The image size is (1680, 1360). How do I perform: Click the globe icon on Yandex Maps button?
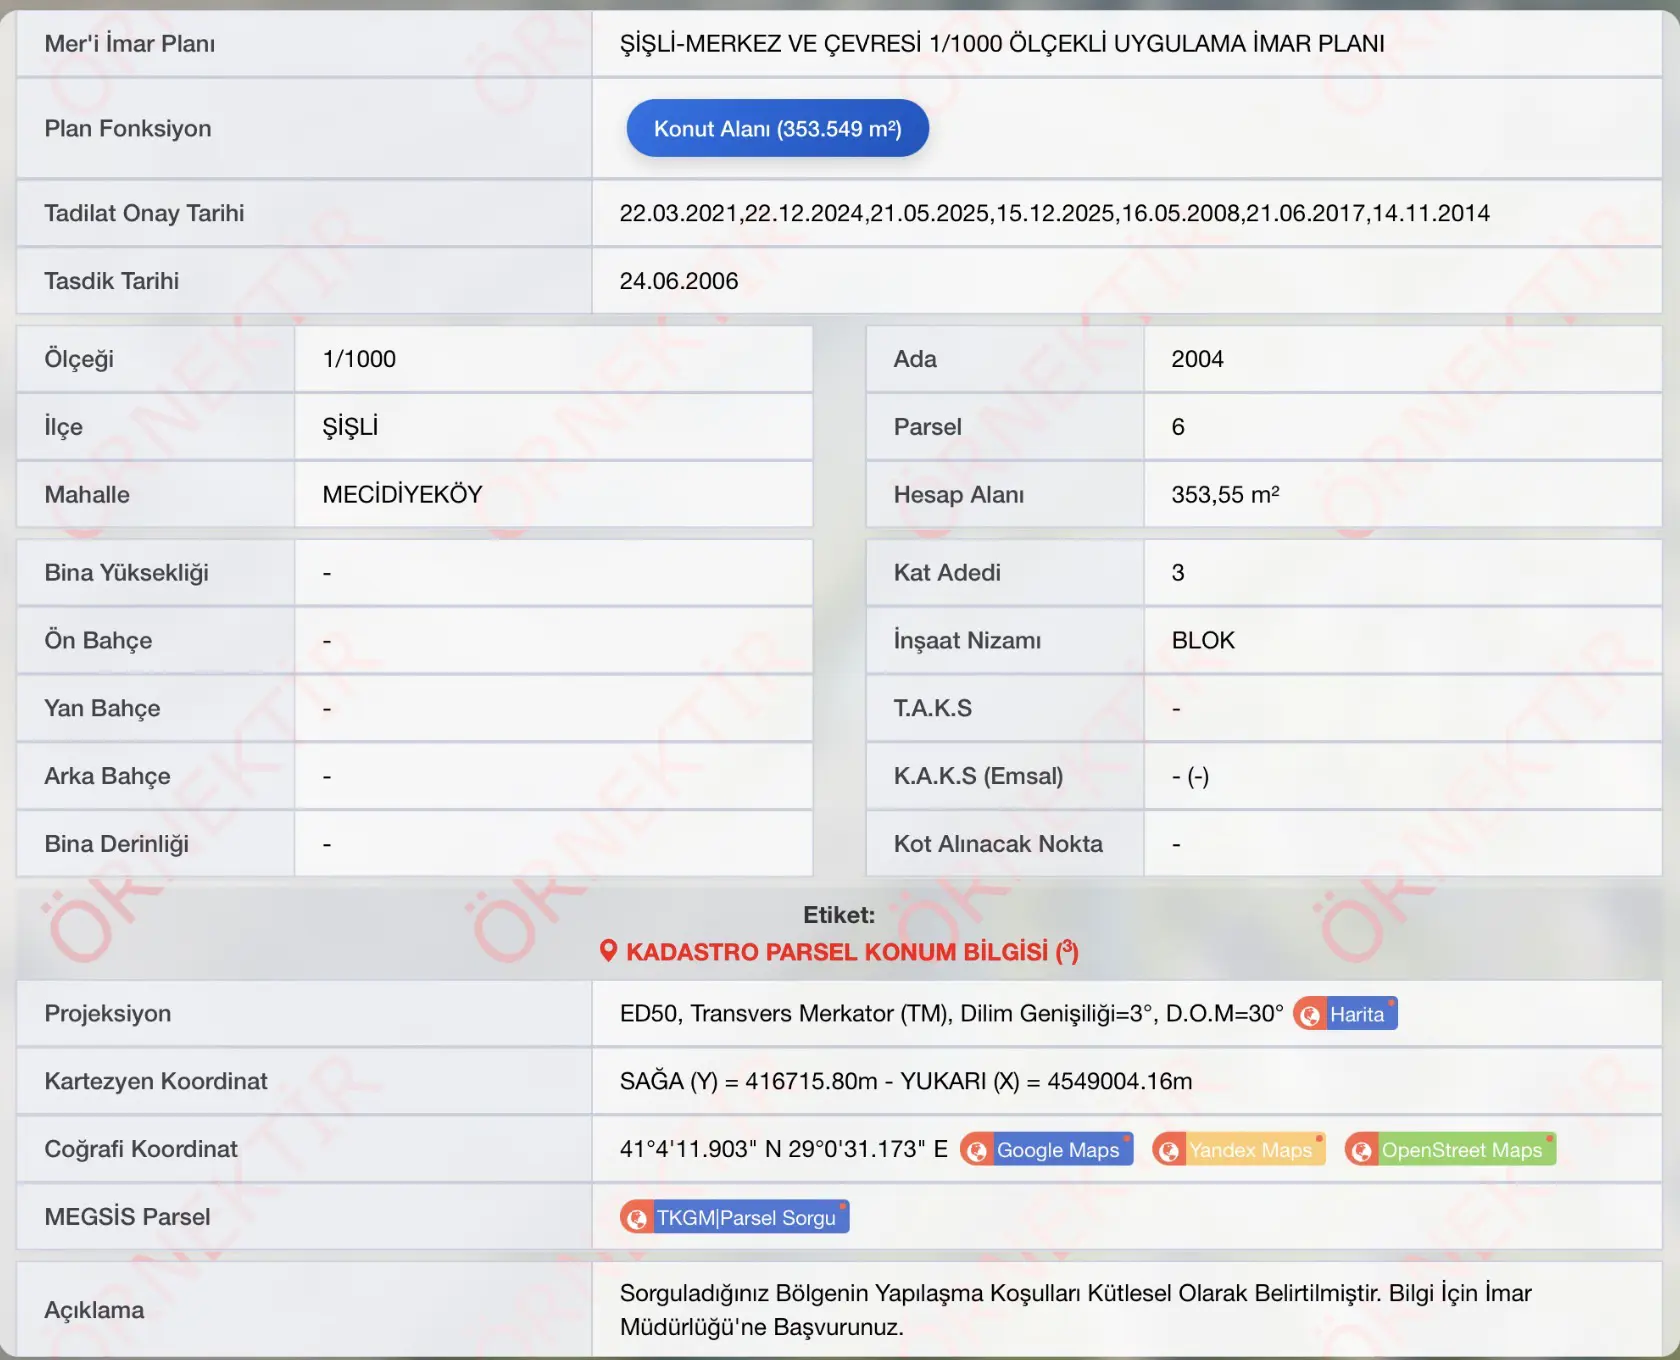pos(1168,1150)
